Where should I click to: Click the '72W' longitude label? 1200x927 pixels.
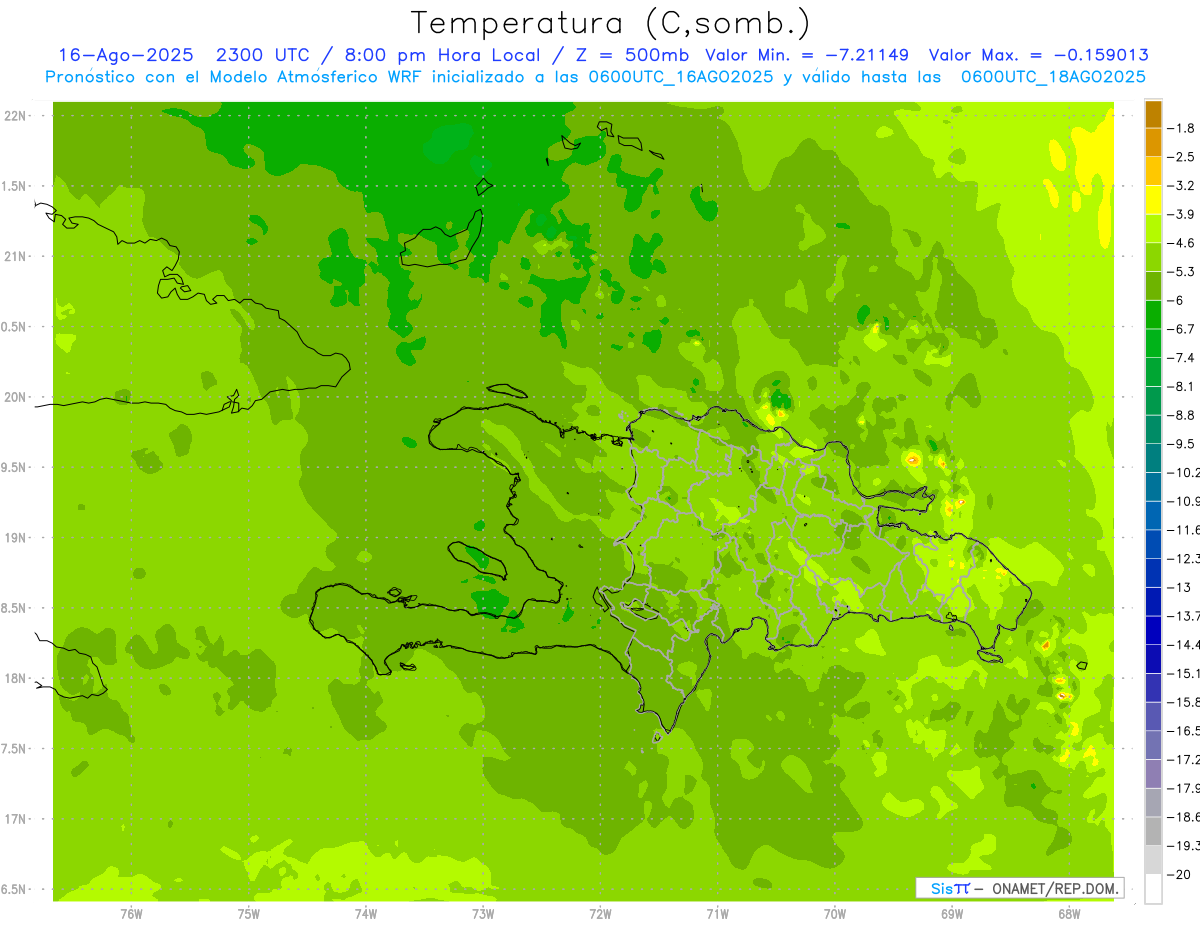600,913
